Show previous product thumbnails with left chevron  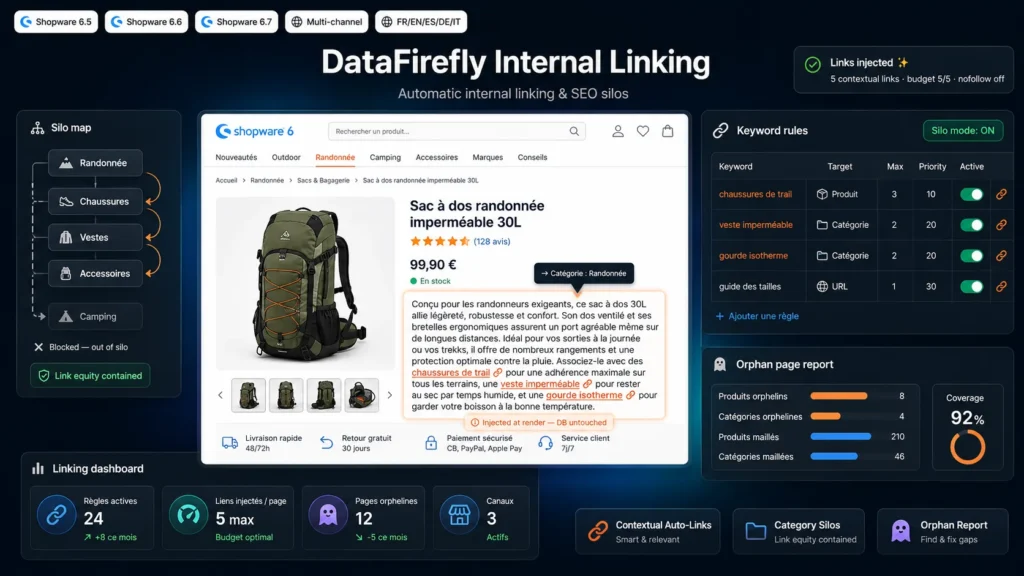point(220,395)
